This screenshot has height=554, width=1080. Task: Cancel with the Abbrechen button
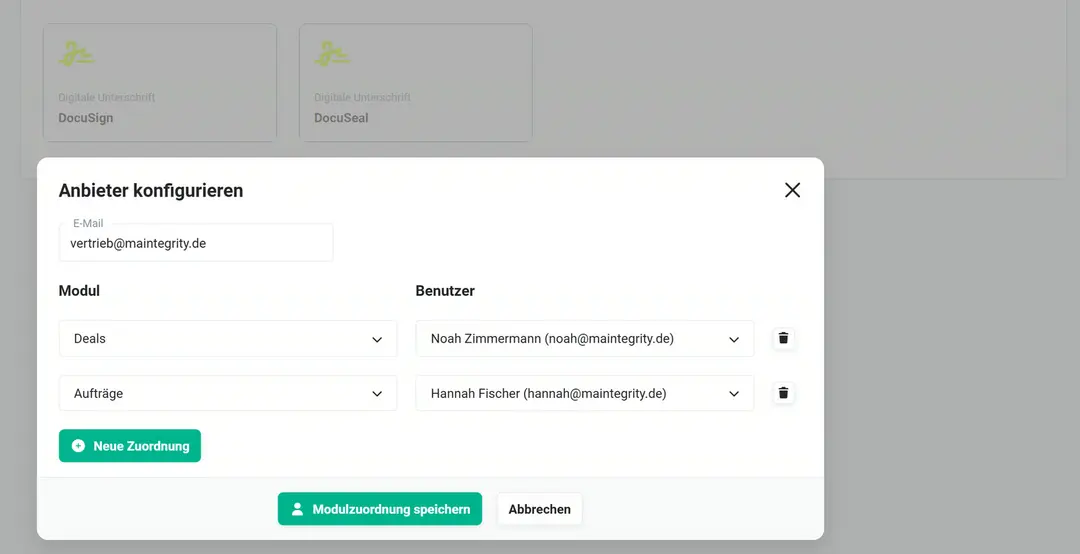click(539, 509)
